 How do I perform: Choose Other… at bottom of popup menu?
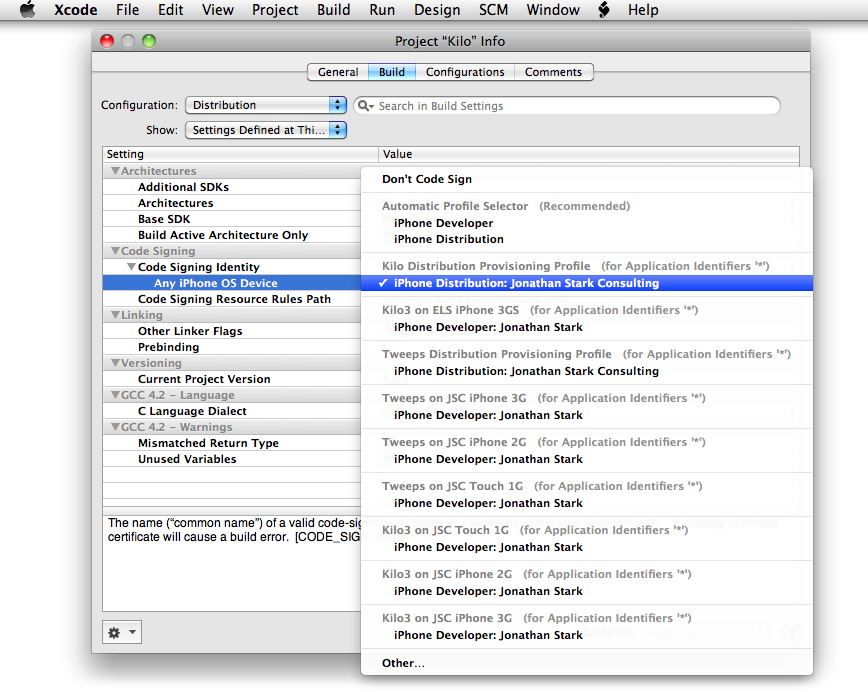[x=403, y=663]
